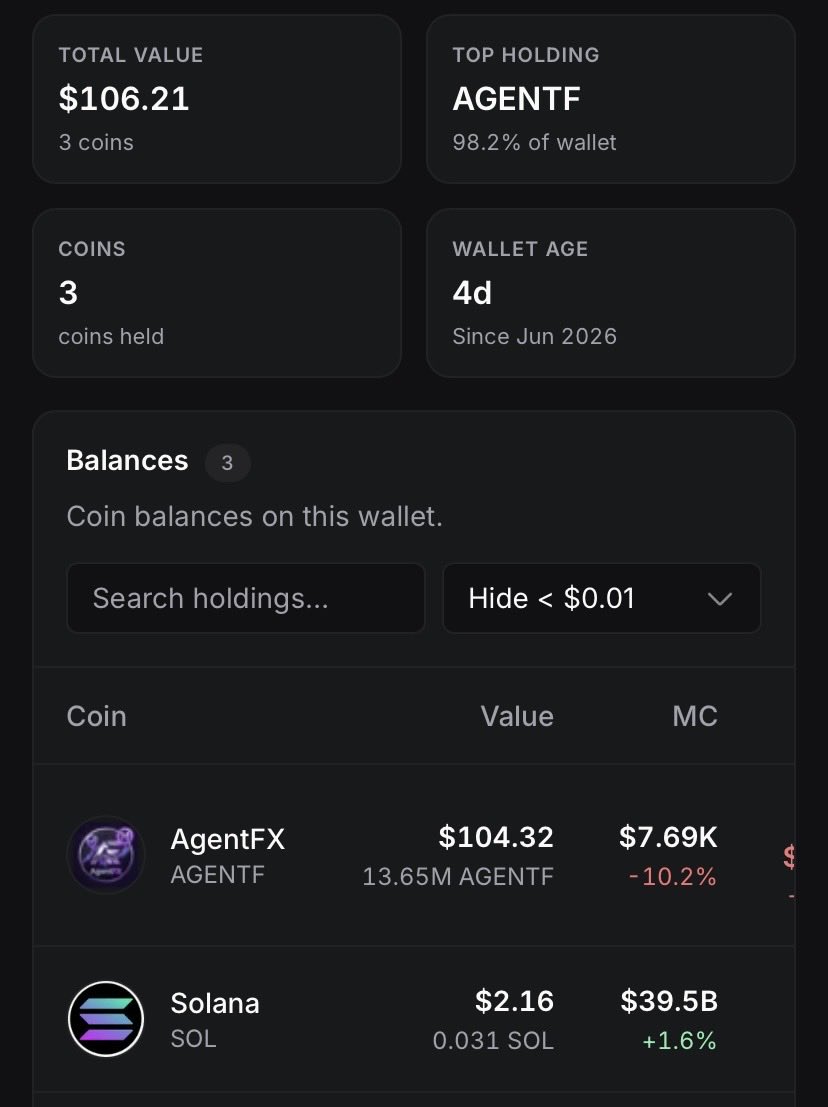Select the Wallet Age card
Viewport: 828px width, 1107px height.
611,293
